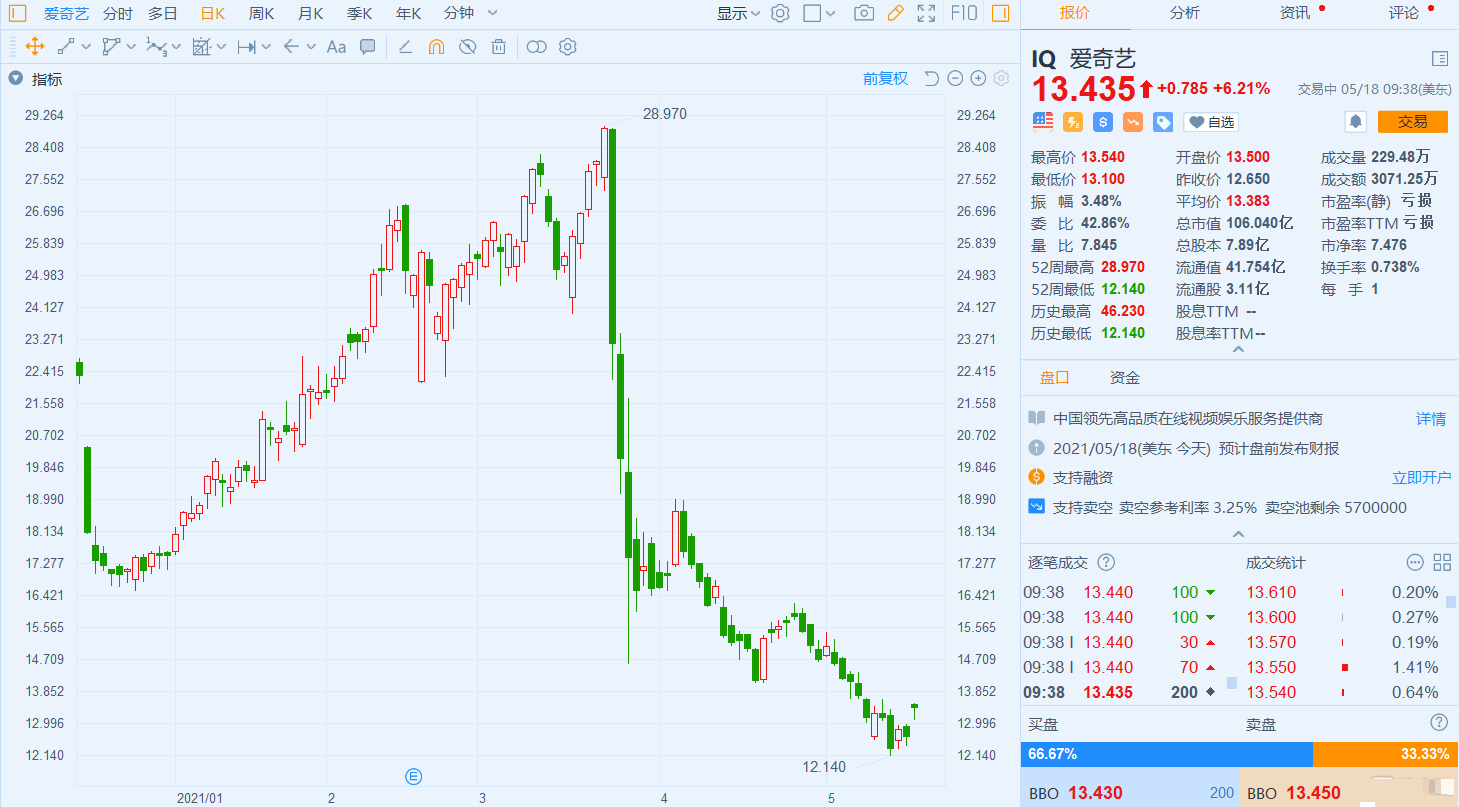Select the 年K yearly chart tab
1459x807 pixels.
tap(408, 14)
